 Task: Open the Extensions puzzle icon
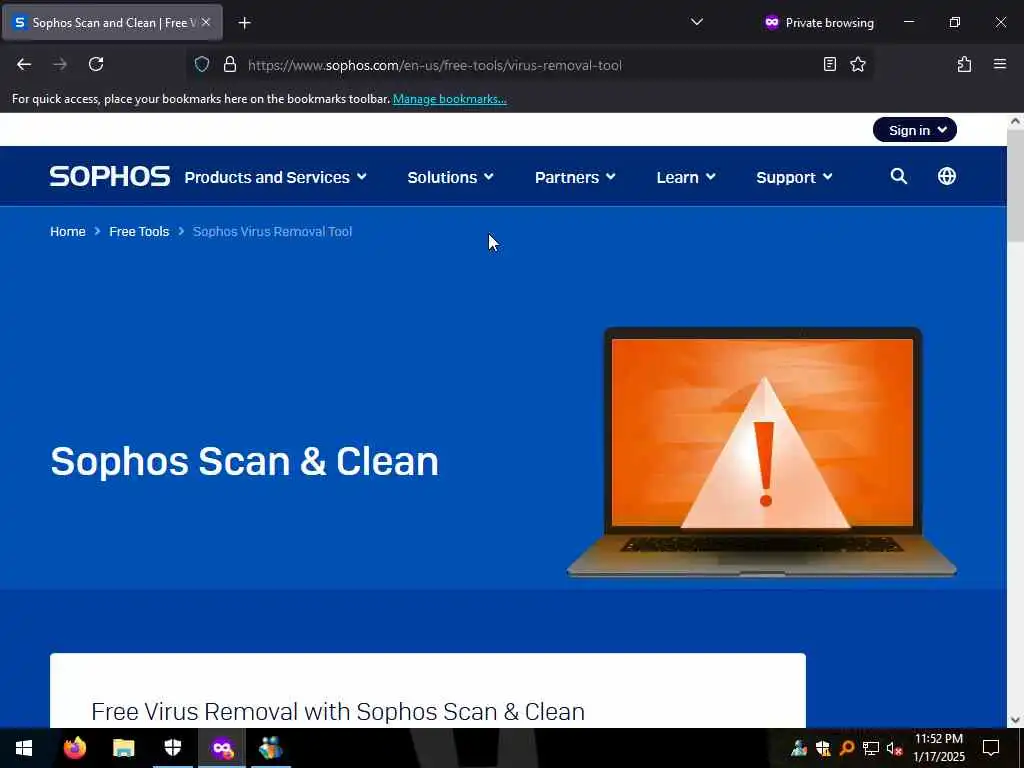tap(964, 65)
